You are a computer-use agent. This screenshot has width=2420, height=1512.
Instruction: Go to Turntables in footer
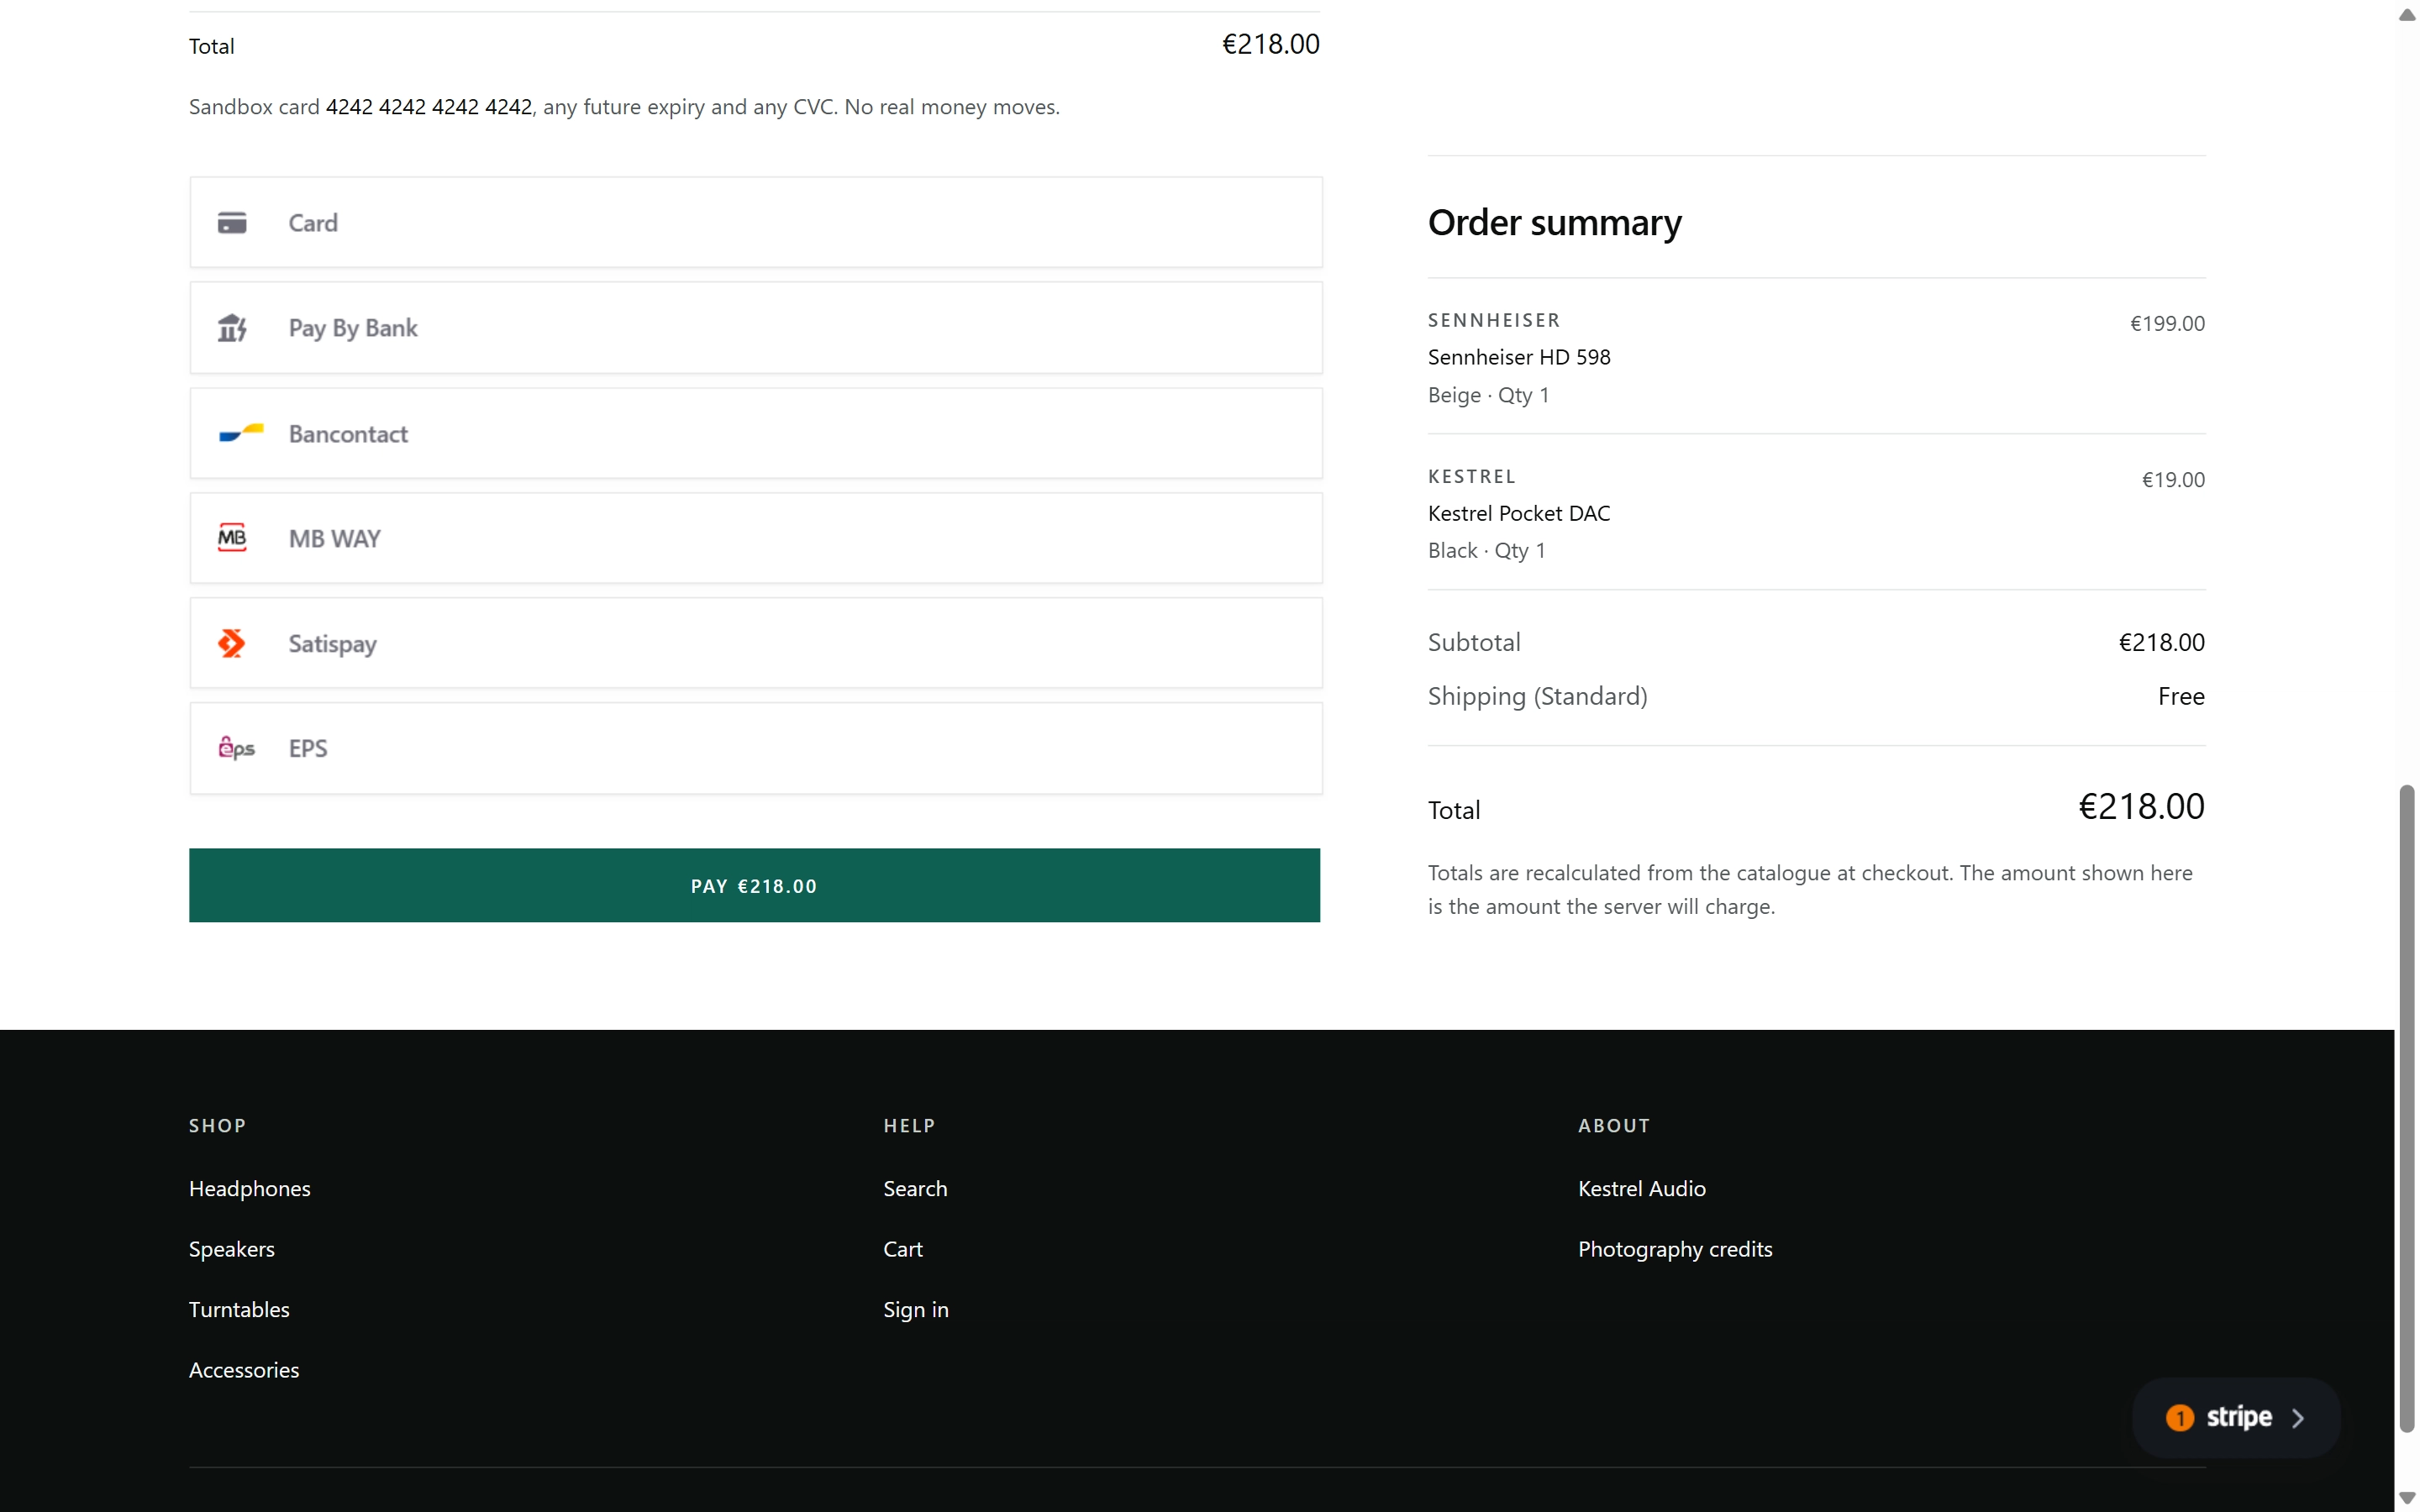click(x=239, y=1309)
